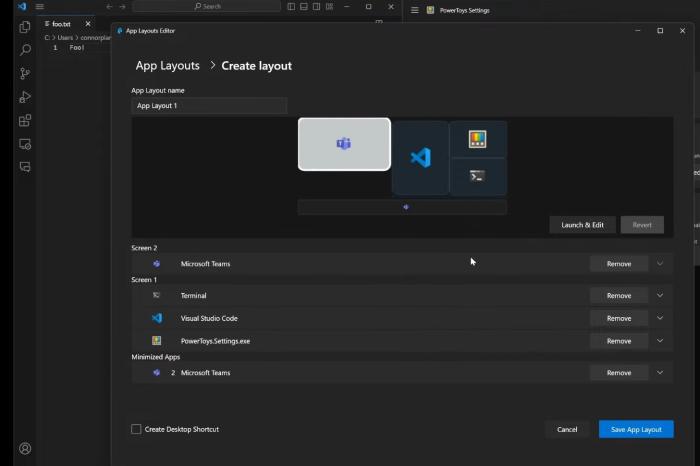This screenshot has width=700, height=466.
Task: Remove the Terminal app from the layout
Action: (619, 295)
